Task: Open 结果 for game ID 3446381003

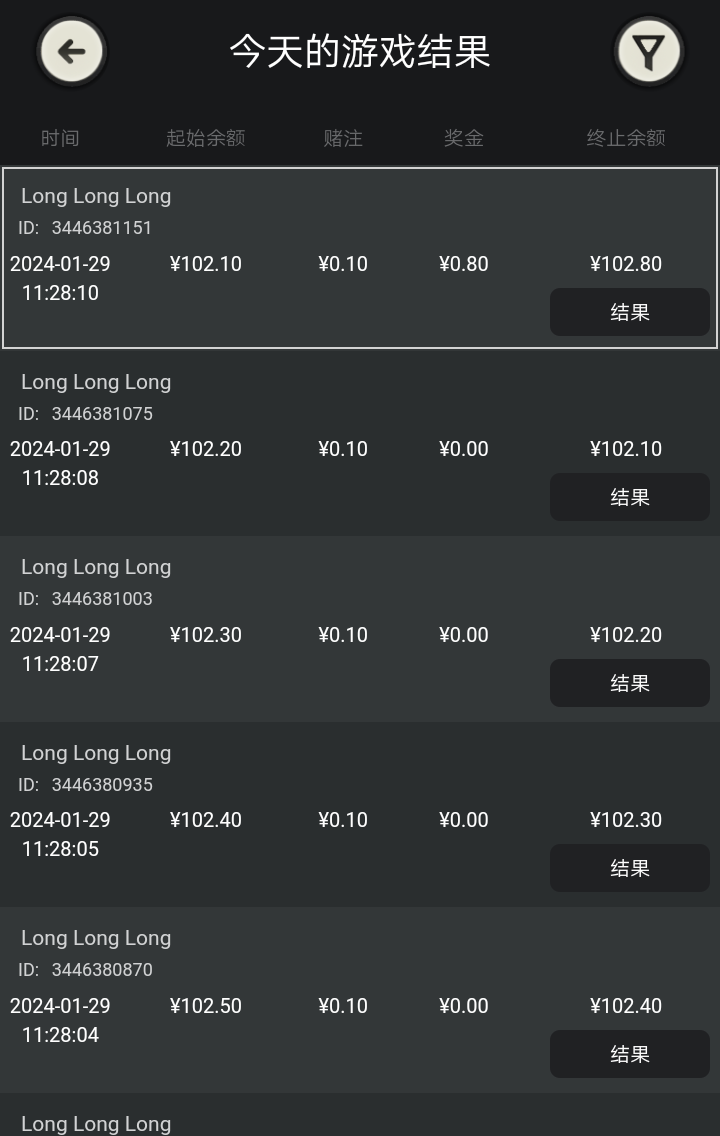Action: [x=629, y=683]
